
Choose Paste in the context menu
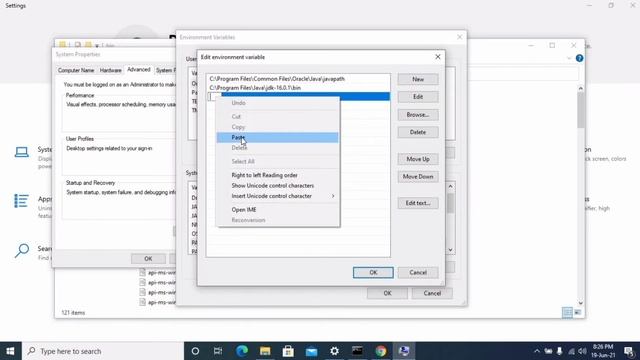click(278, 138)
